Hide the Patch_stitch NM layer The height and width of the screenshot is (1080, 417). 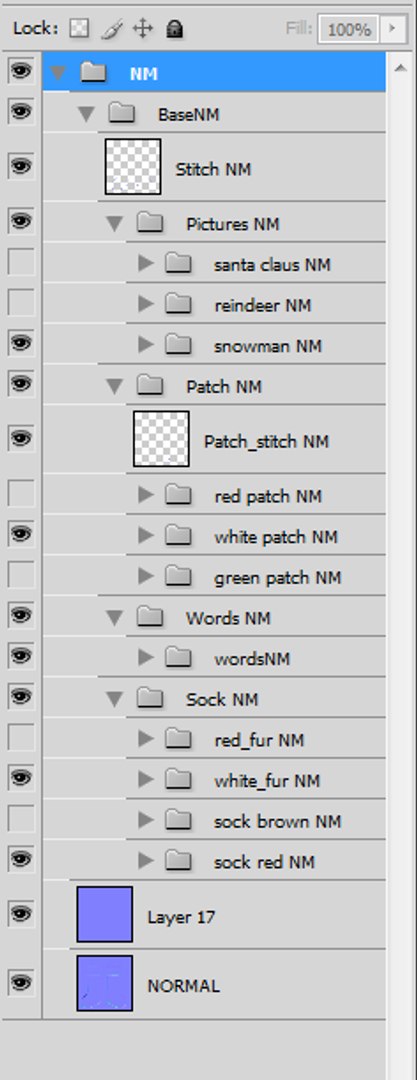pos(21,438)
